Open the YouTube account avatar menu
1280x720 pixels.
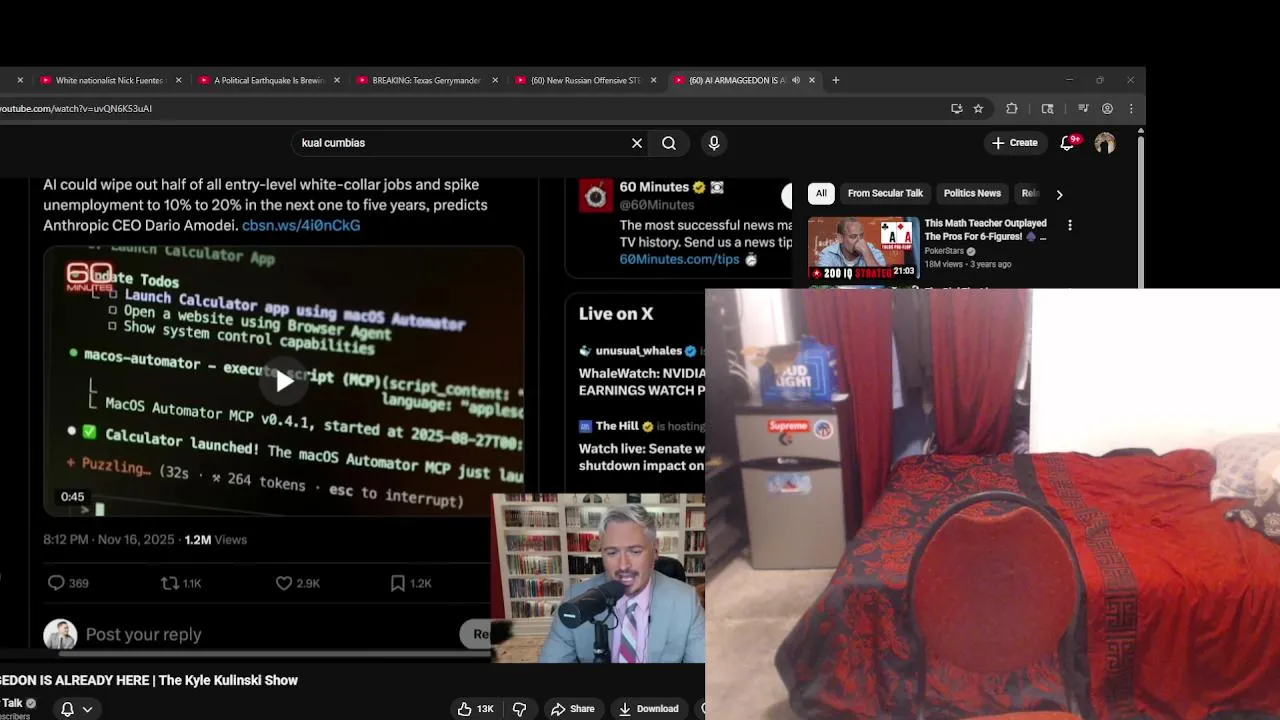pos(1105,143)
